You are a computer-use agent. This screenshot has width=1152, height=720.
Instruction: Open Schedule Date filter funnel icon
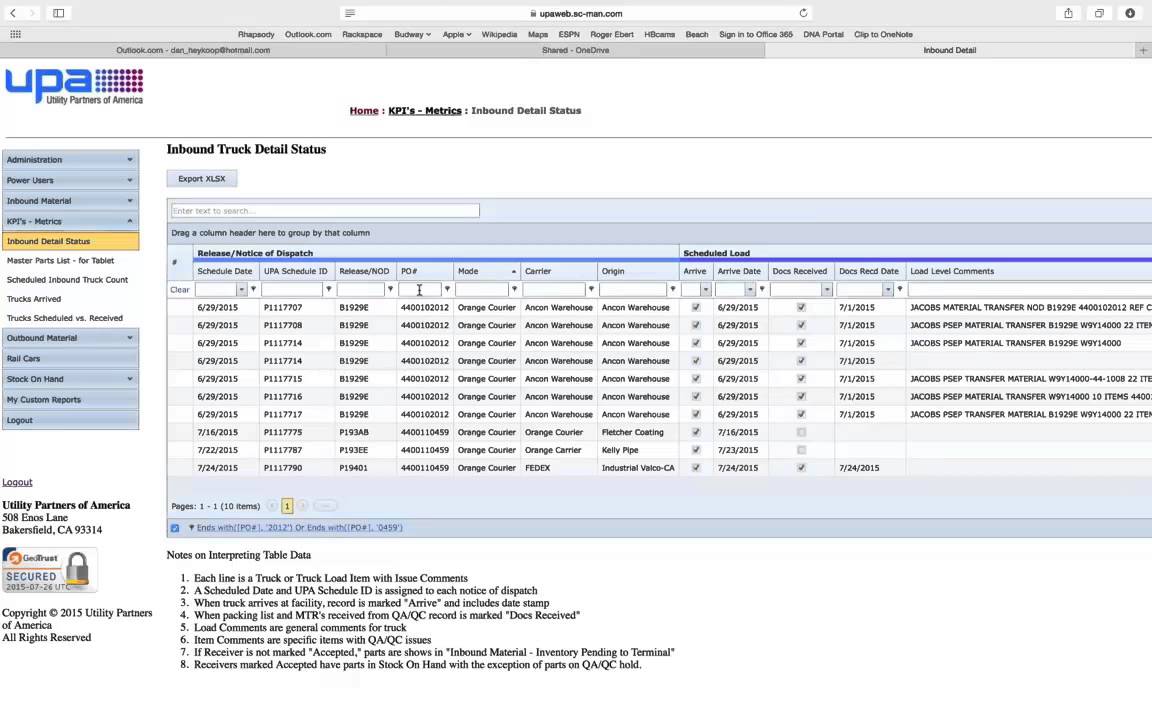point(253,289)
